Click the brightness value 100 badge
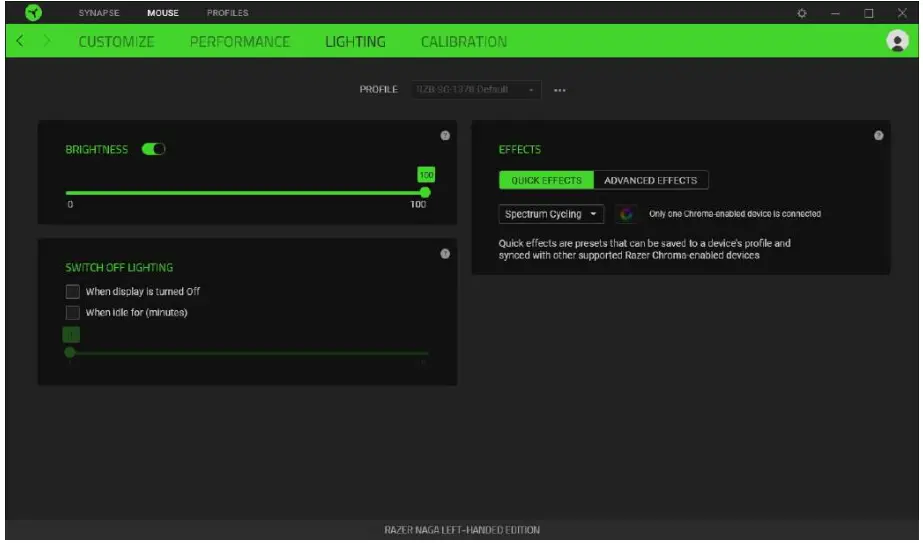This screenshot has height=543, width=923. [426, 174]
